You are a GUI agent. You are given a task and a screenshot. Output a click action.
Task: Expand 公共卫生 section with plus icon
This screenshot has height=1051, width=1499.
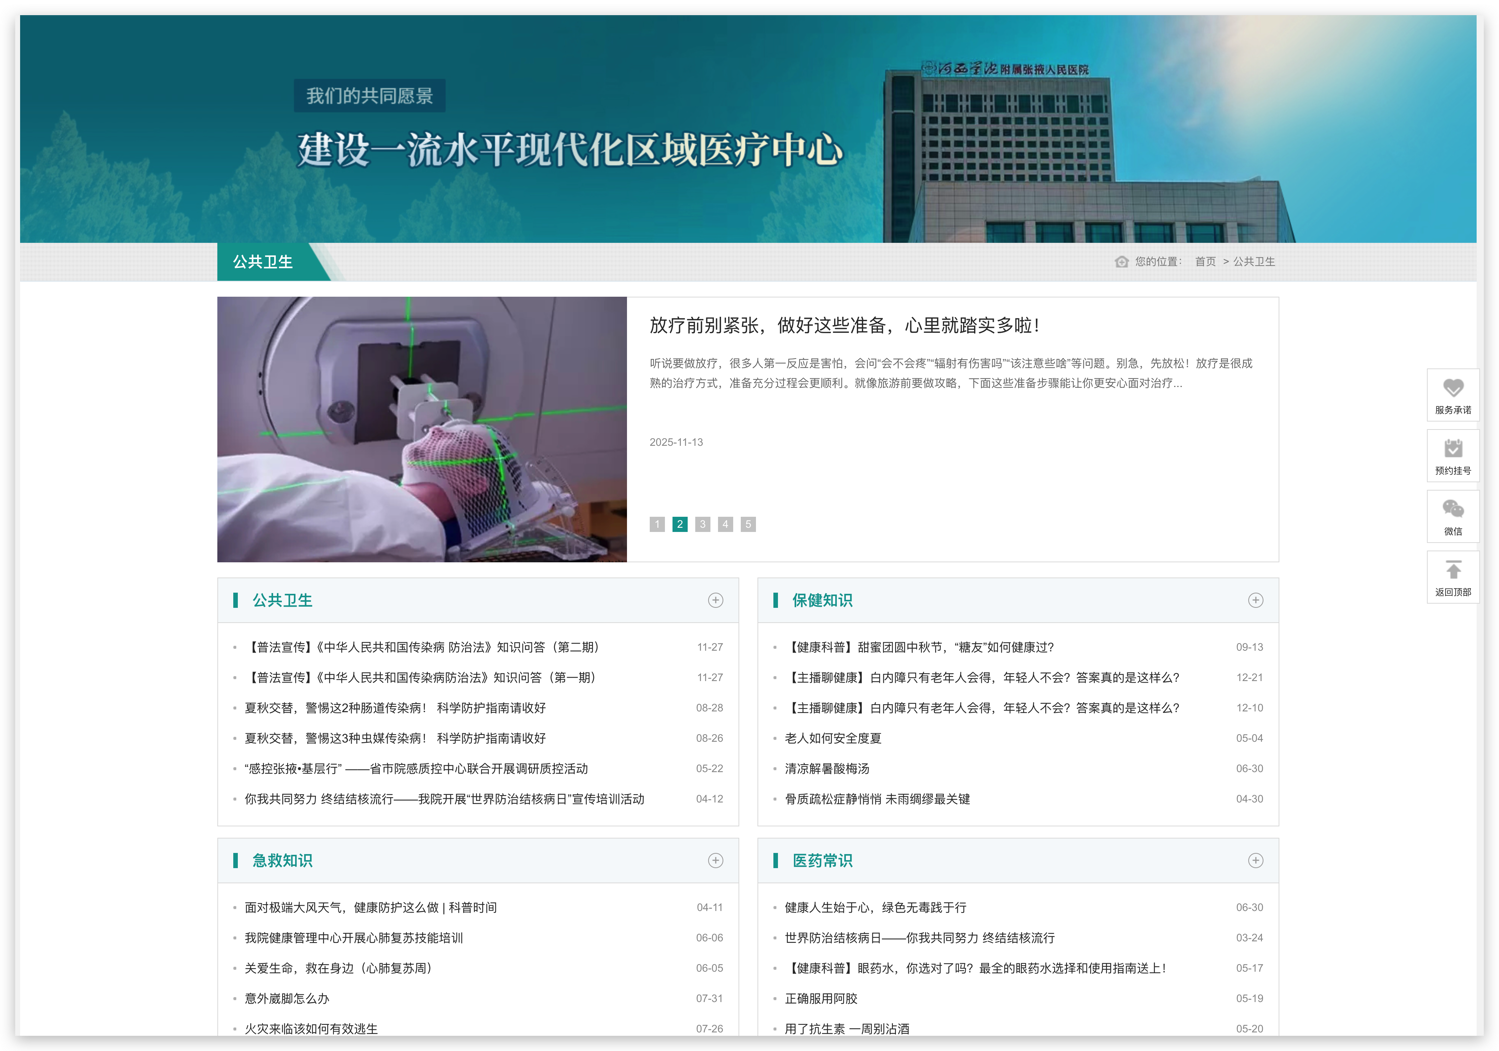click(715, 600)
